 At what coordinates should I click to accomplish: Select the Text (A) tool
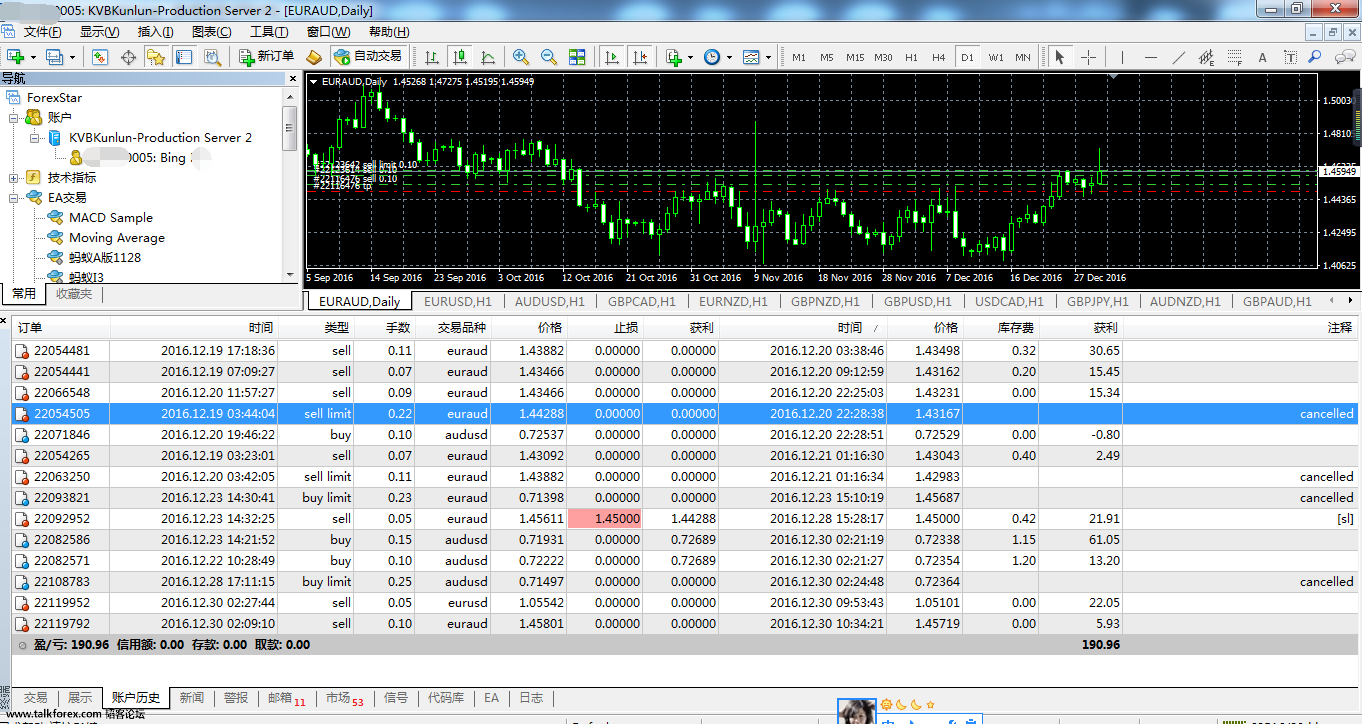coord(1262,57)
